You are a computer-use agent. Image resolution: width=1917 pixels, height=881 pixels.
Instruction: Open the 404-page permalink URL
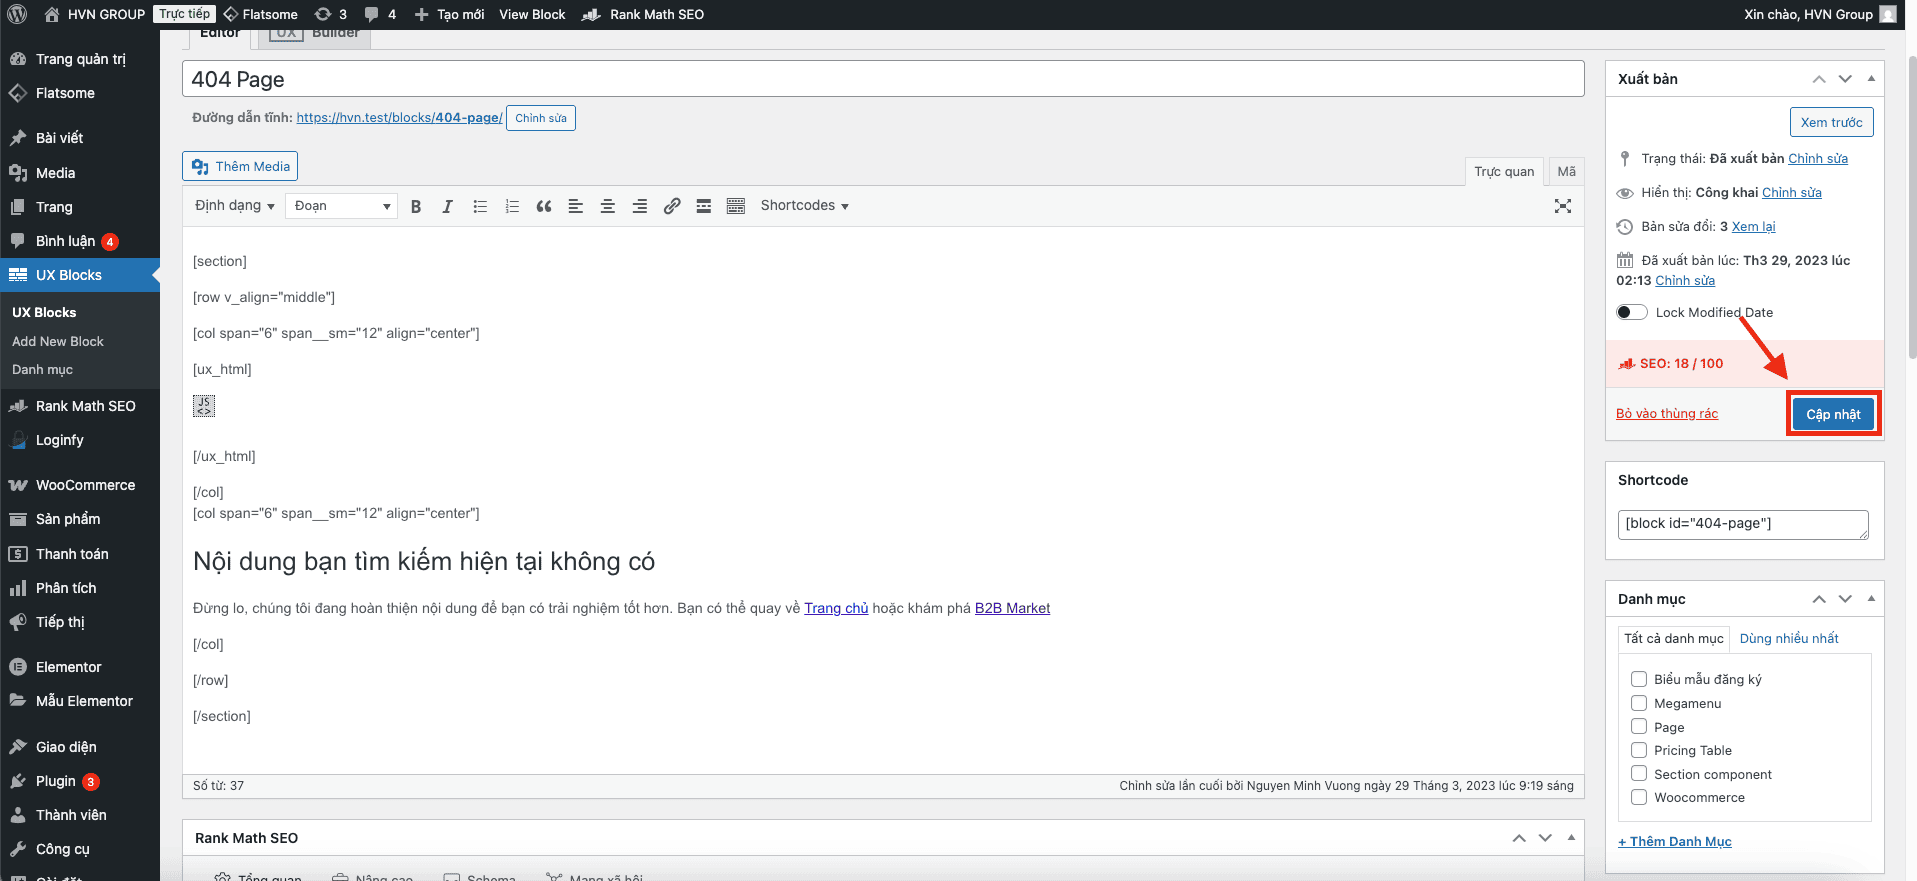click(399, 118)
